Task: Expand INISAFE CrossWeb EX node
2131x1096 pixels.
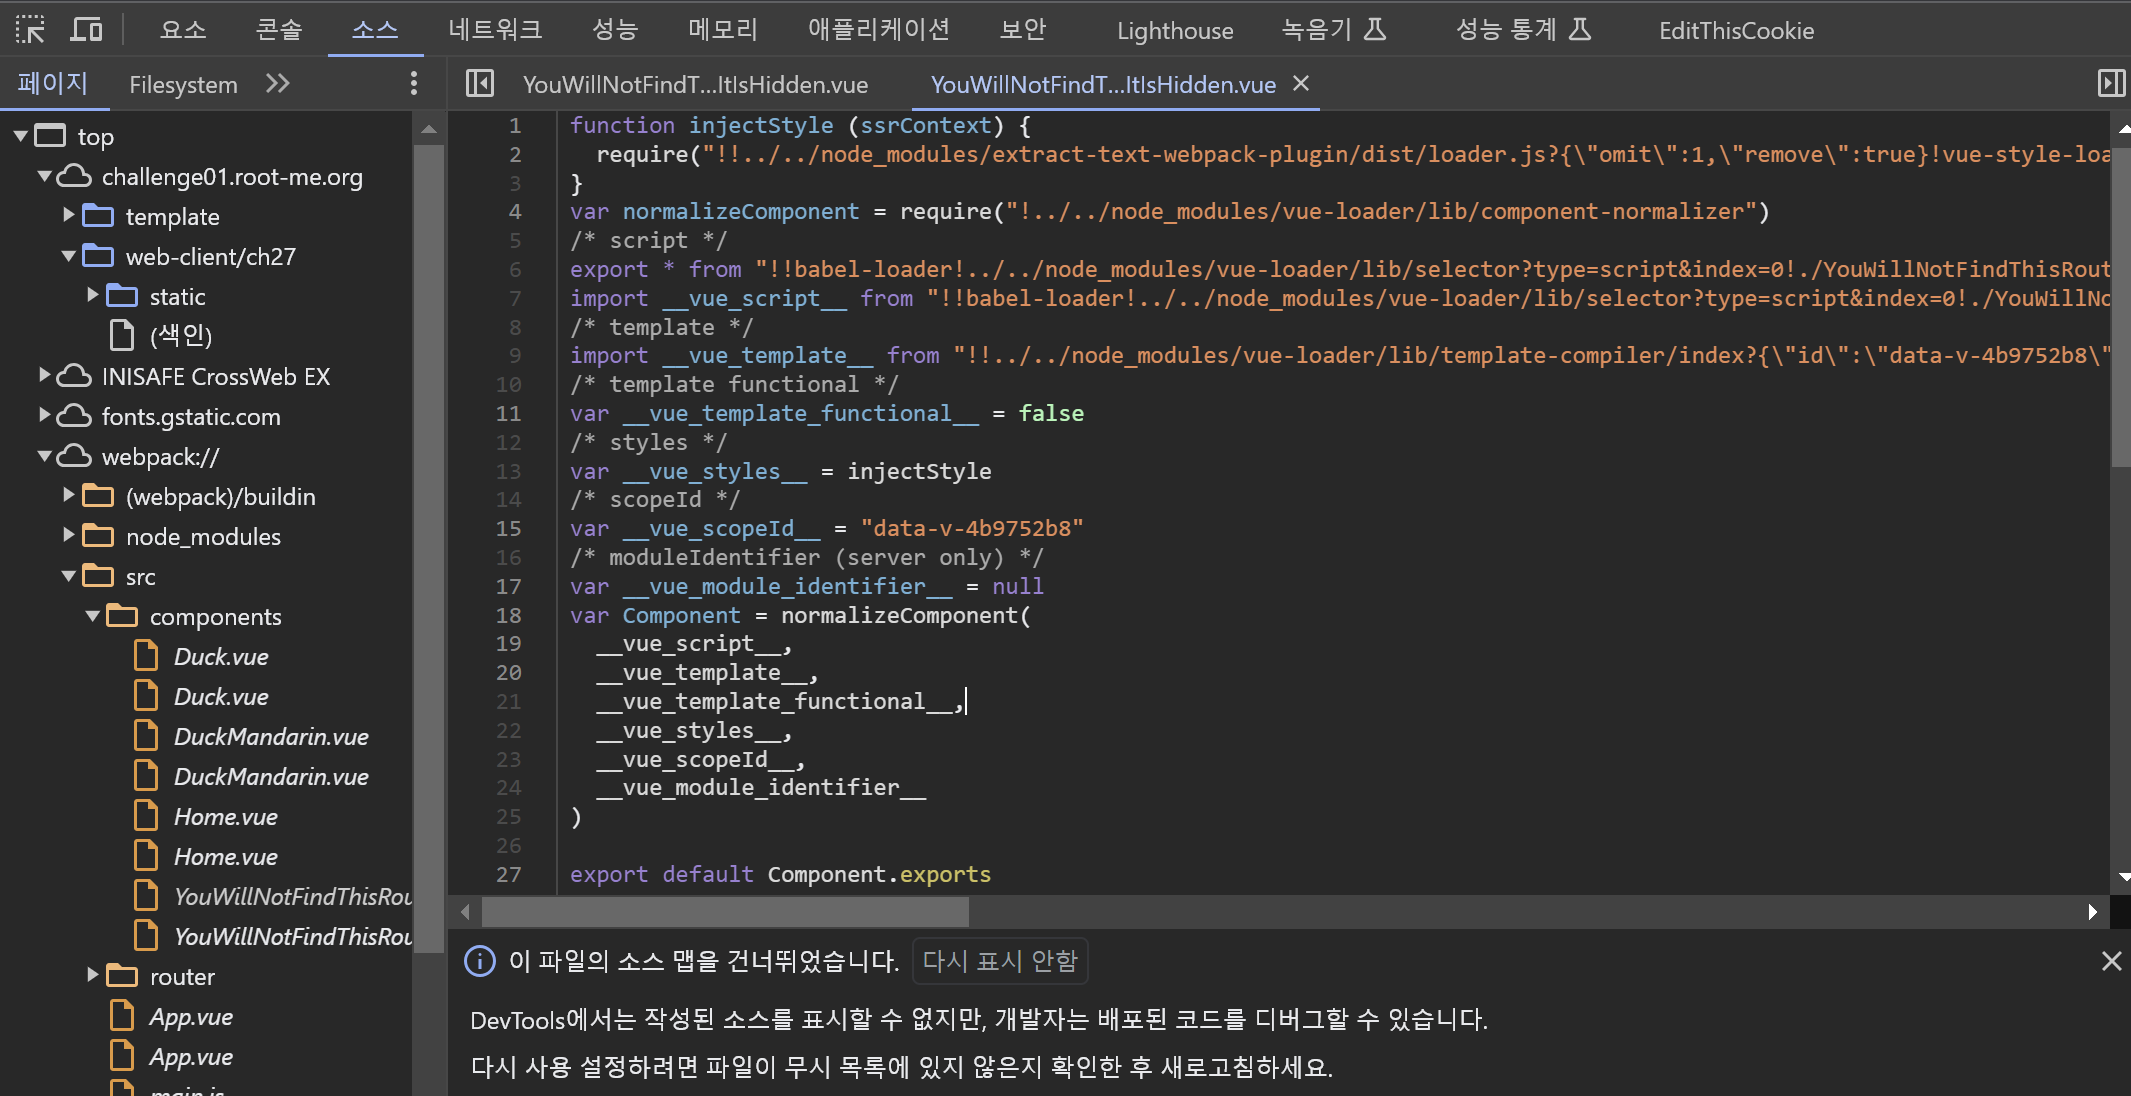Action: (x=45, y=376)
